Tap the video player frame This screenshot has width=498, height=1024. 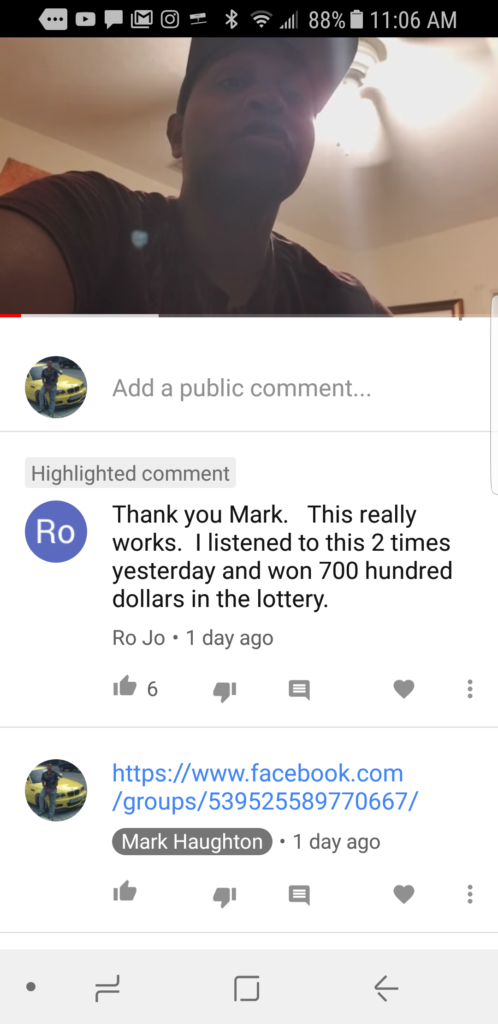pos(249,176)
